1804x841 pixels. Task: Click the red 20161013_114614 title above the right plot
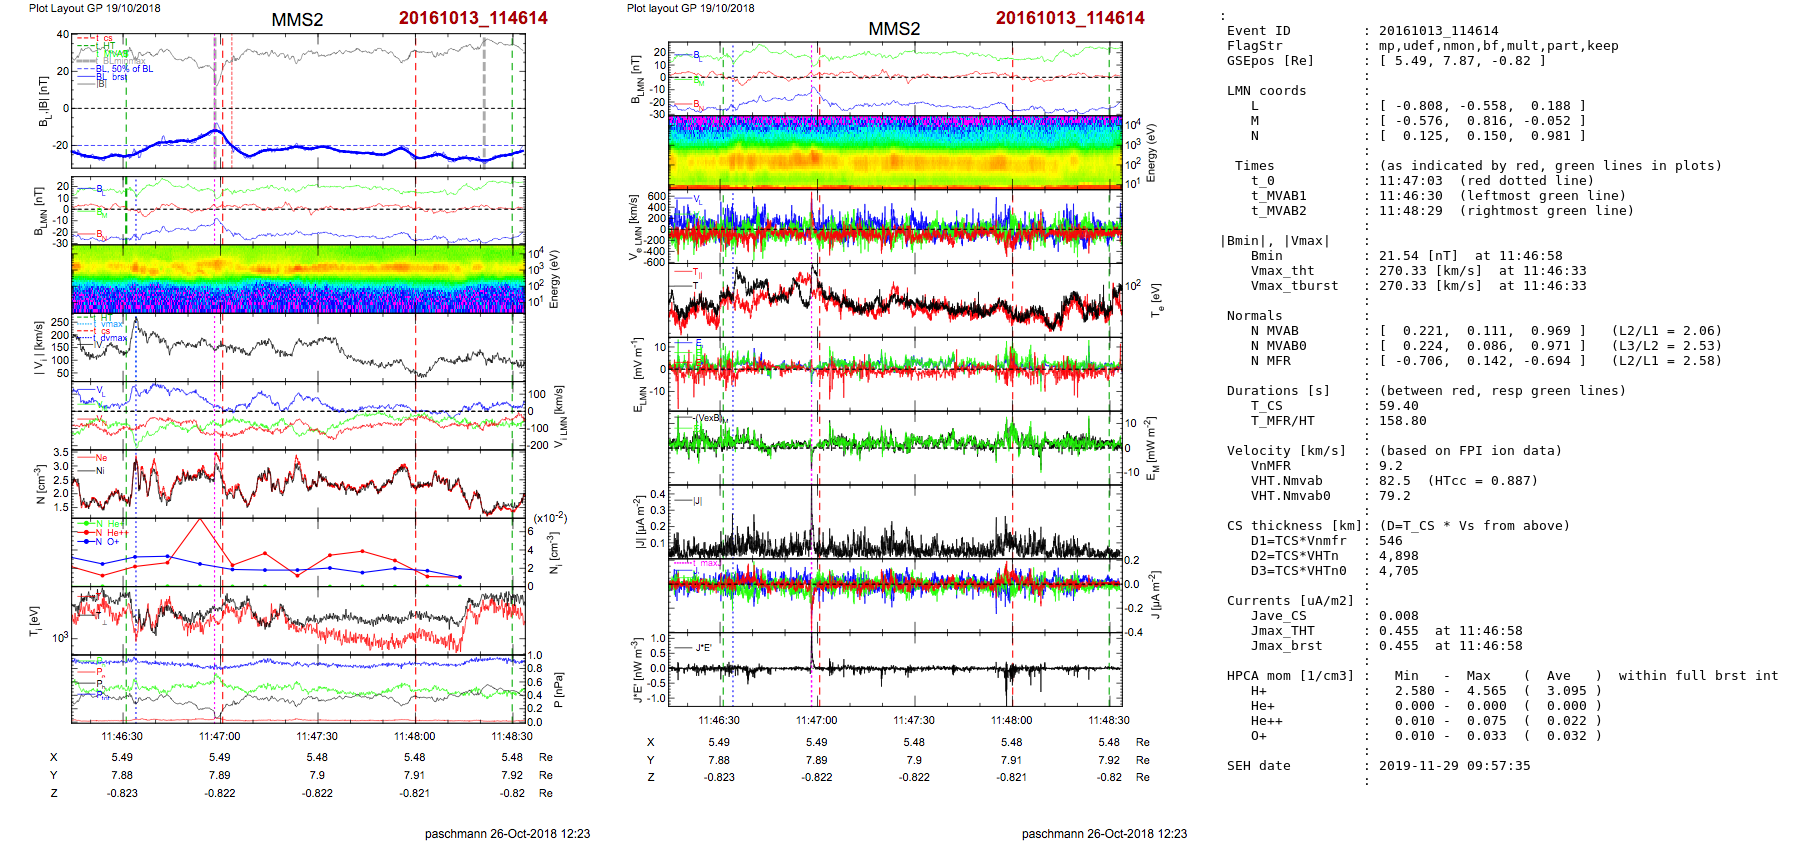click(x=1070, y=18)
